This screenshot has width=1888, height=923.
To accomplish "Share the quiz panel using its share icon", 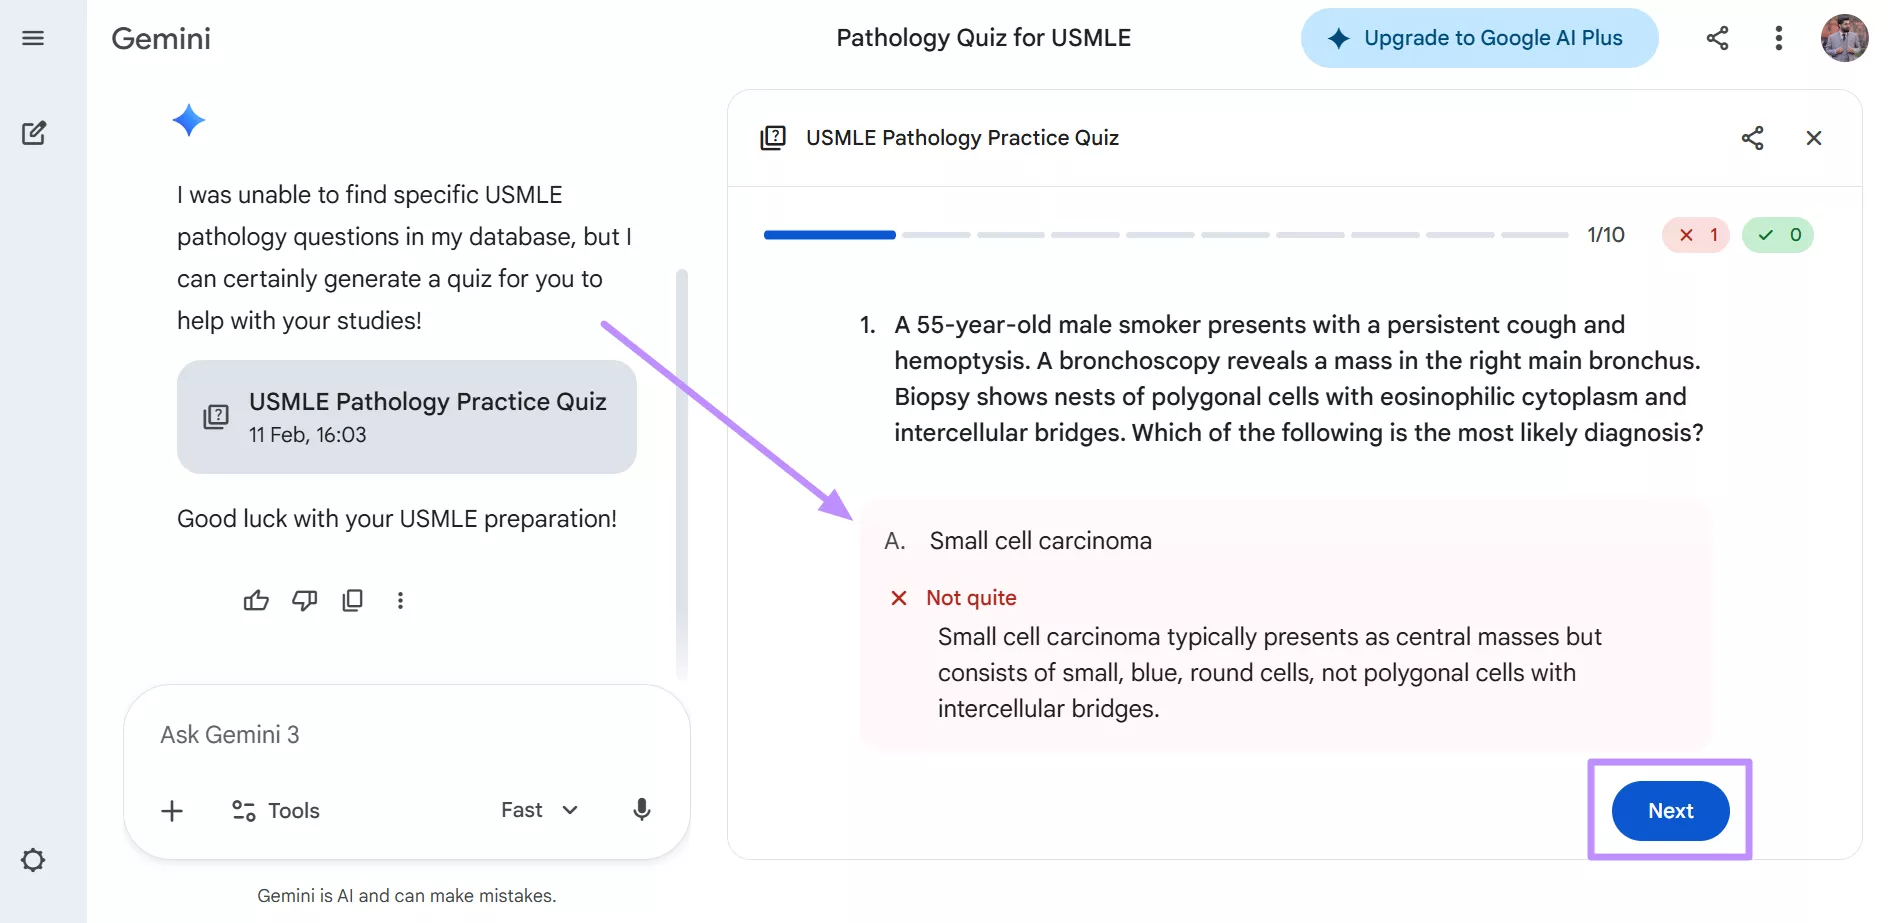I will tap(1753, 138).
